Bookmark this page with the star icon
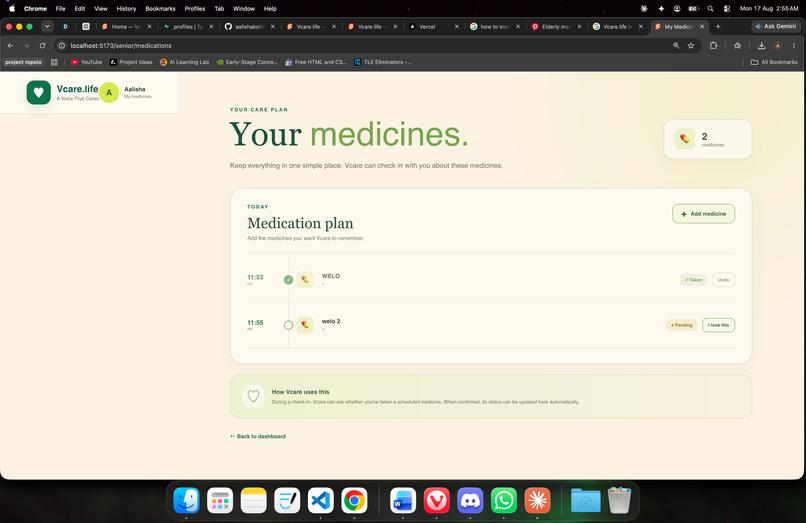806x523 pixels. (691, 46)
